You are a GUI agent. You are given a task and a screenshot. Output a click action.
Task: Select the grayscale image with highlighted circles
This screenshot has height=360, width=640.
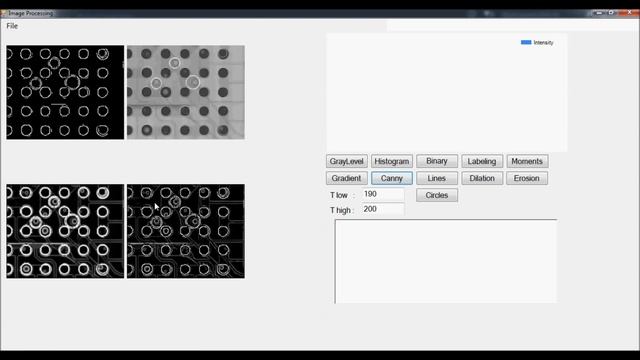pos(186,92)
